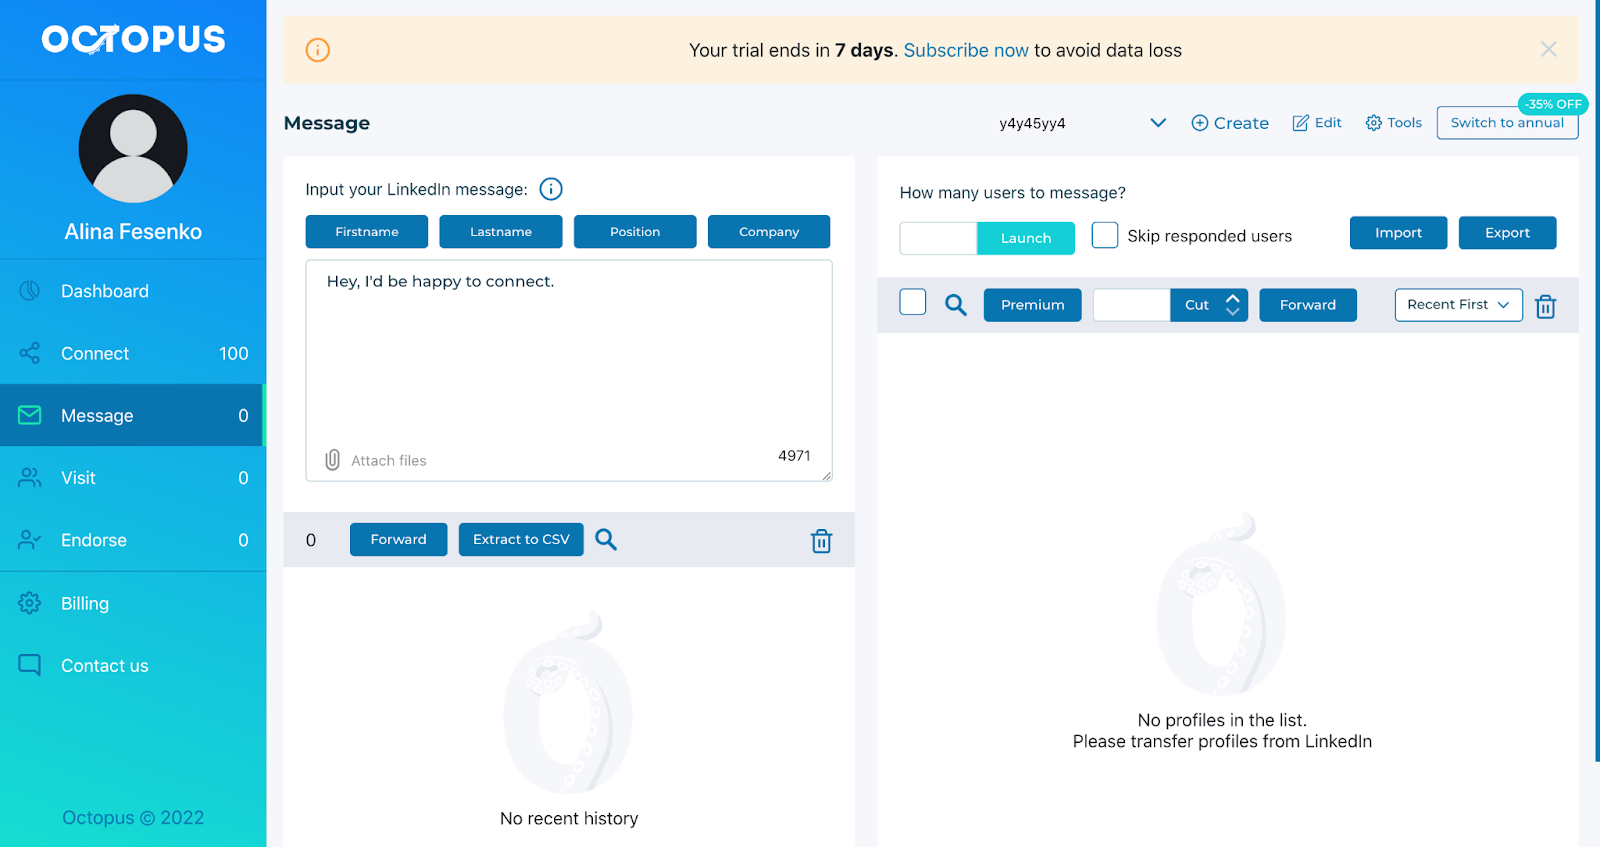Dismiss the trial banner with X
The image size is (1600, 847).
1549,49
